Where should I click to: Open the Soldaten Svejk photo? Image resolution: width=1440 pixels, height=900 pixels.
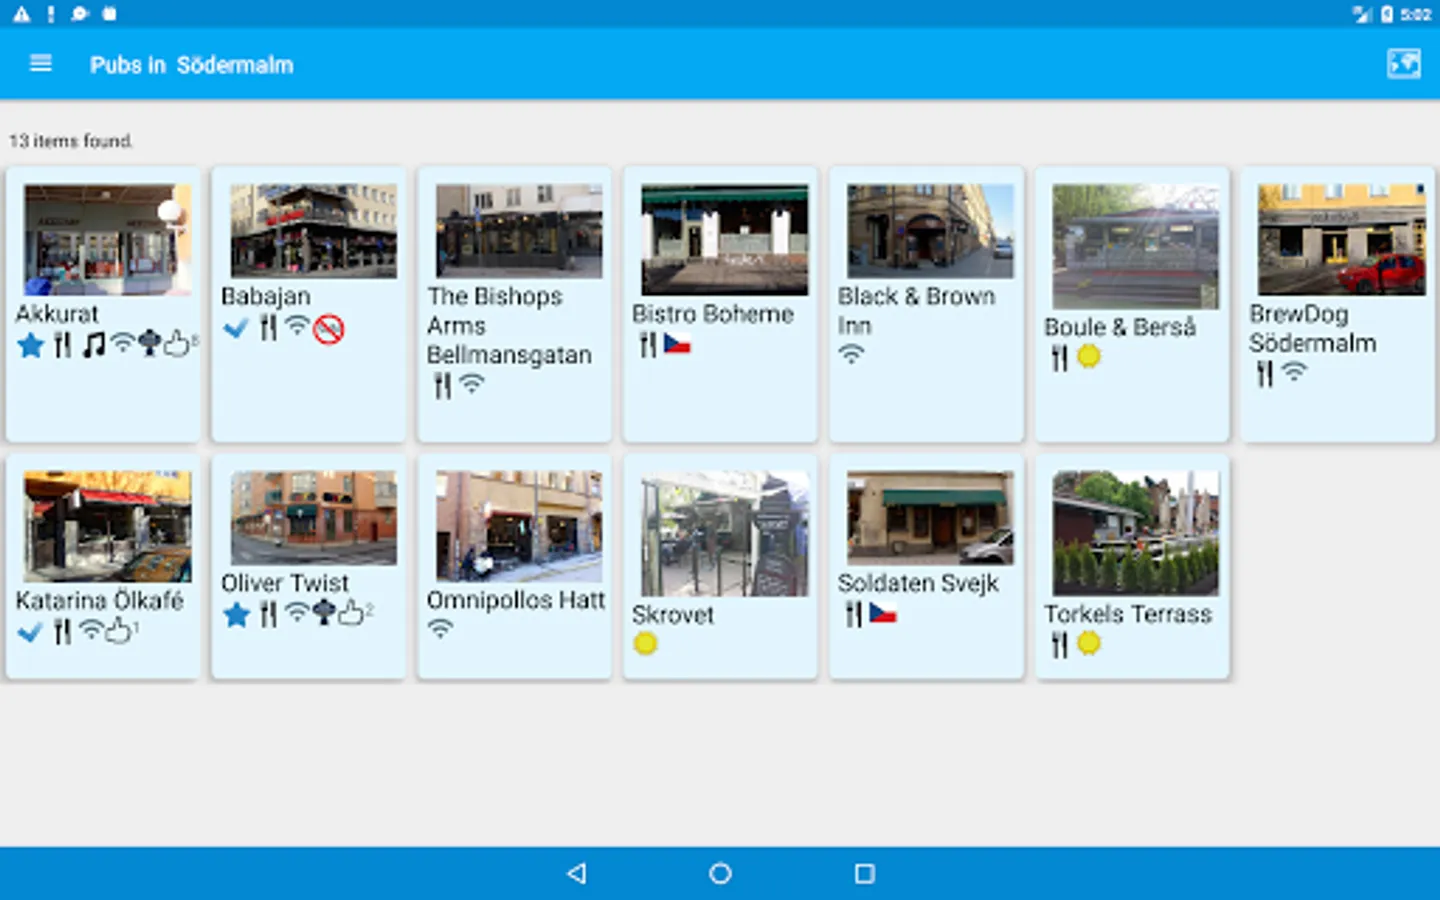pos(931,518)
